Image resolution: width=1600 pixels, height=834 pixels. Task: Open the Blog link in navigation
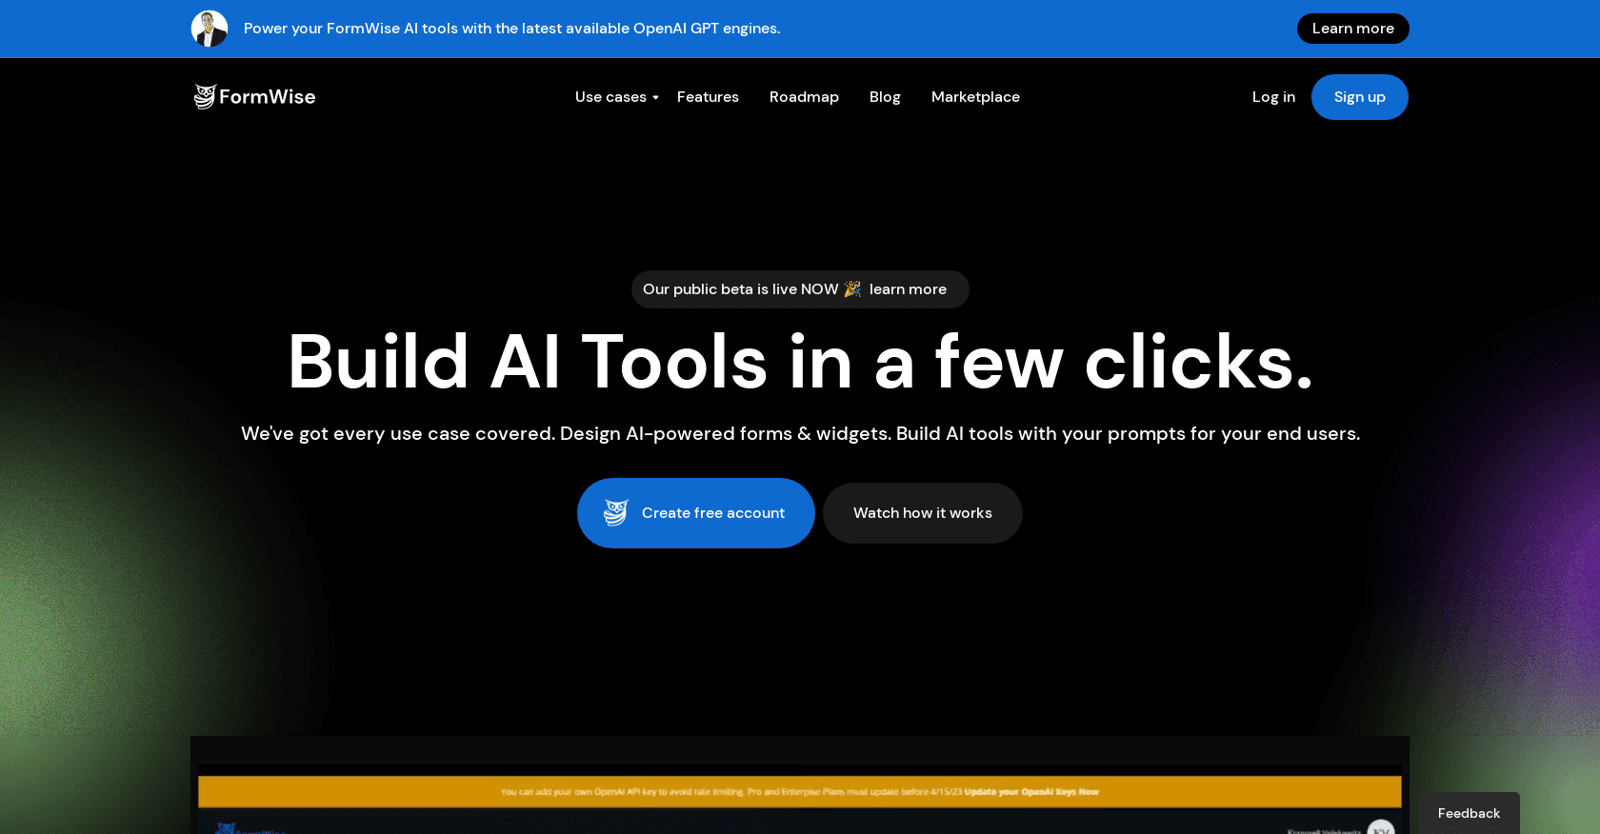(884, 97)
